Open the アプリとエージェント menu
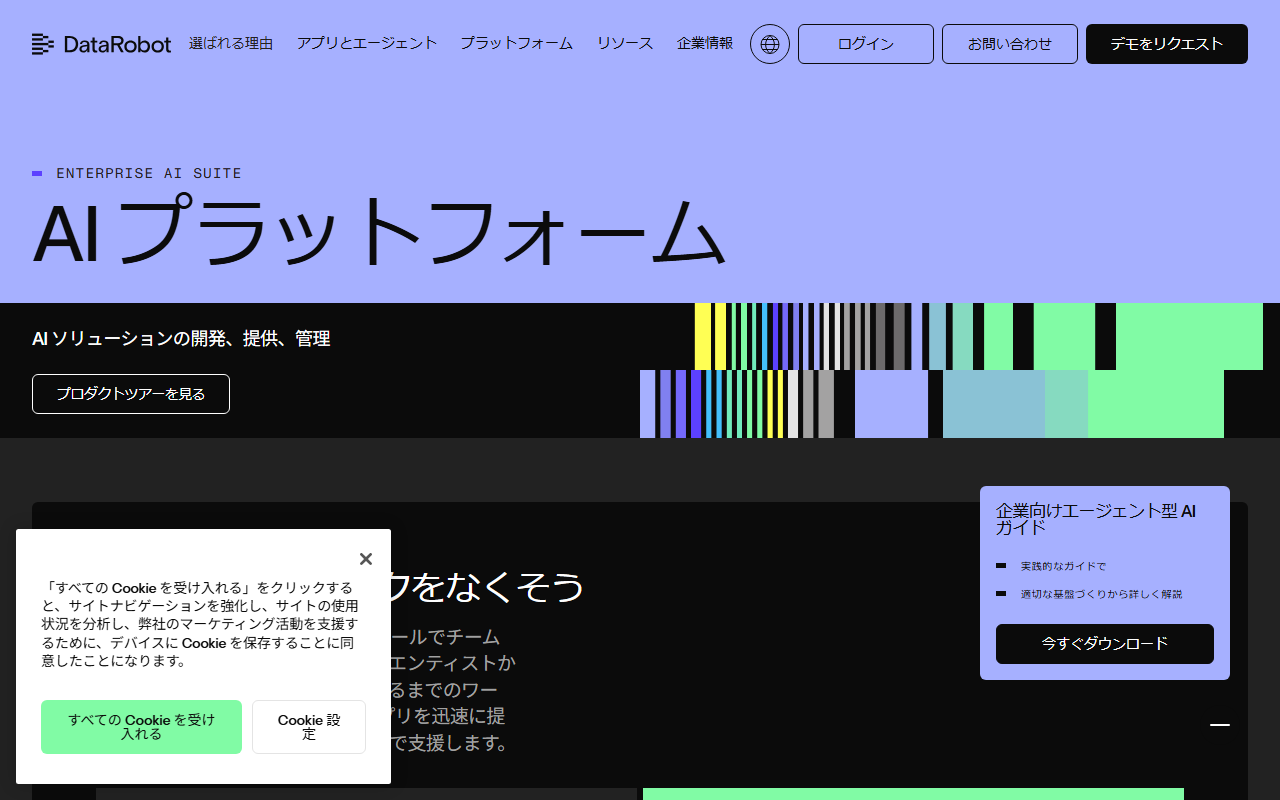The image size is (1280, 800). click(x=366, y=44)
